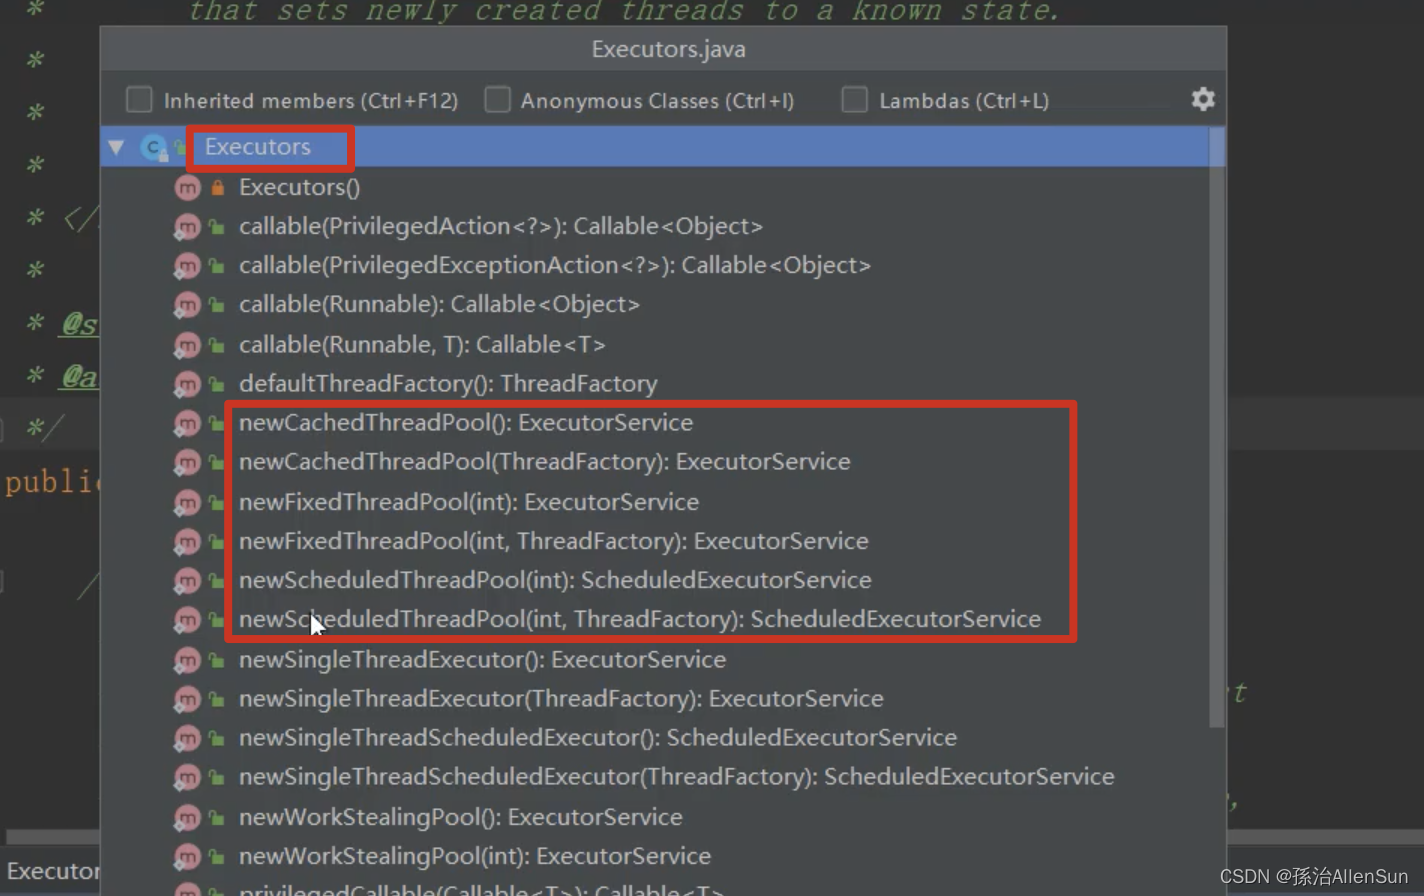Open newSingleThreadScheduledExecutor(ThreadFactory) method
Screen dimensions: 1424x896
click(x=676, y=776)
